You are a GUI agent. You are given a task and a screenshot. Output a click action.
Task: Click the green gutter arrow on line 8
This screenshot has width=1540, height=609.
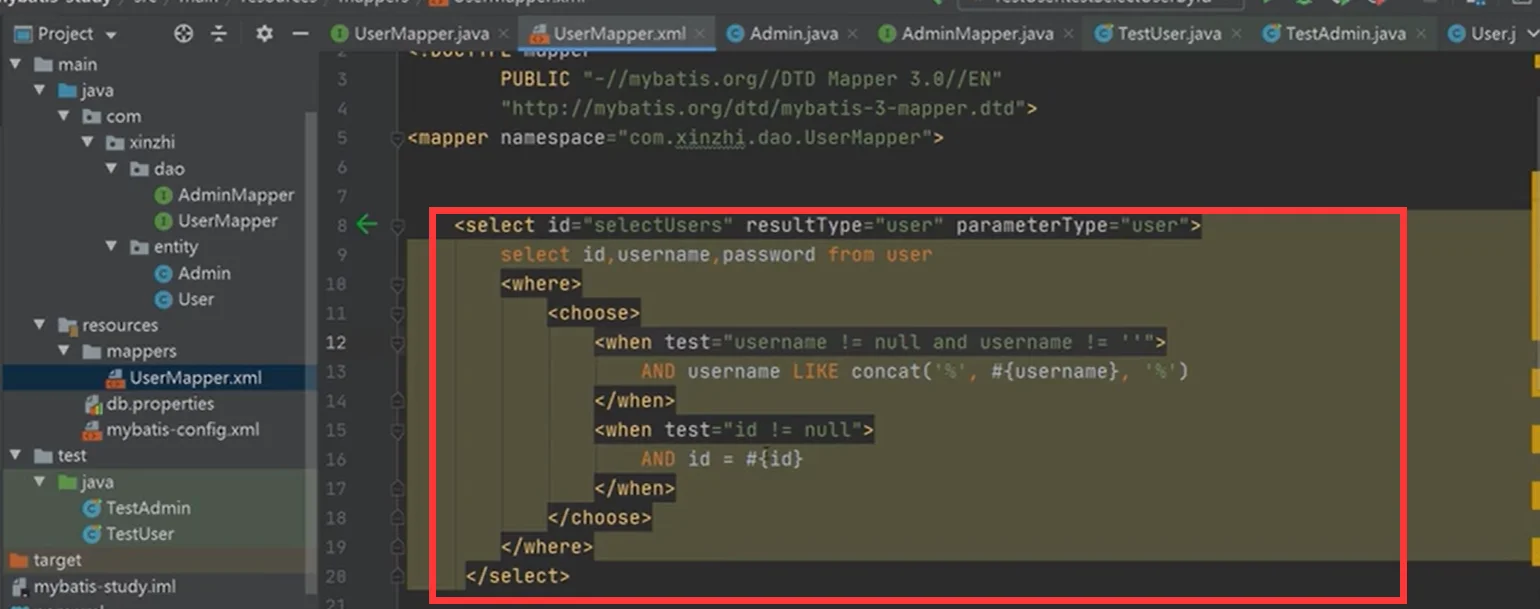tap(367, 225)
